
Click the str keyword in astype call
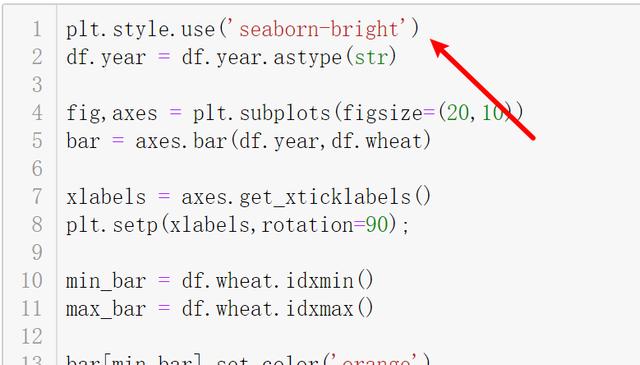tap(370, 57)
